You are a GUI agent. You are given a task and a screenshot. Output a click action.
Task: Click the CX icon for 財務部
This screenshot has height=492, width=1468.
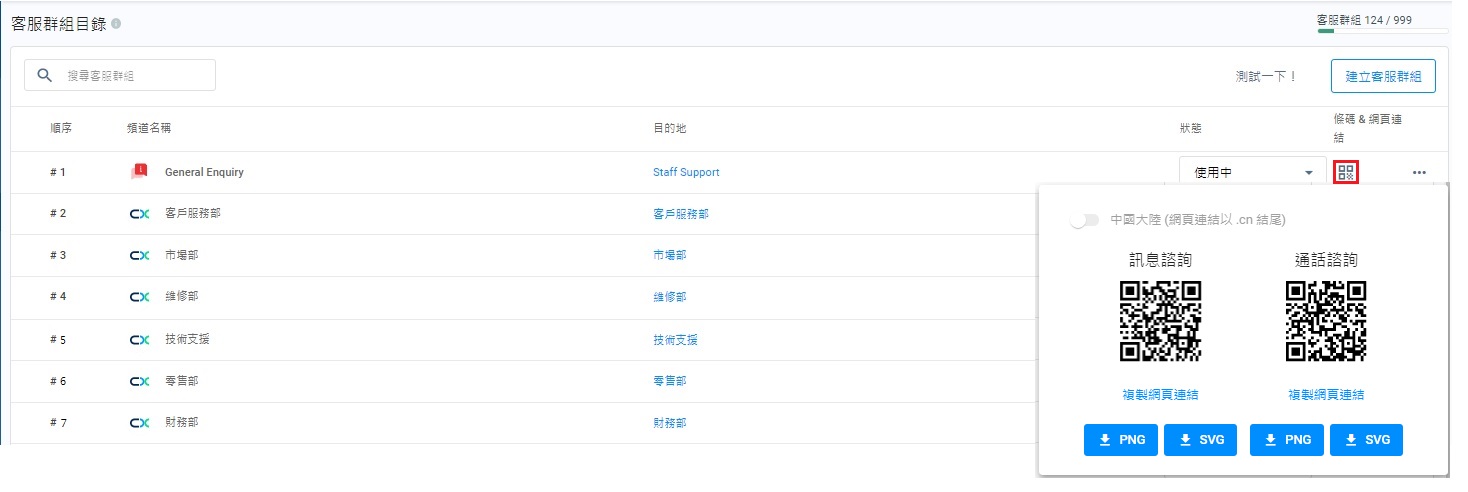140,423
